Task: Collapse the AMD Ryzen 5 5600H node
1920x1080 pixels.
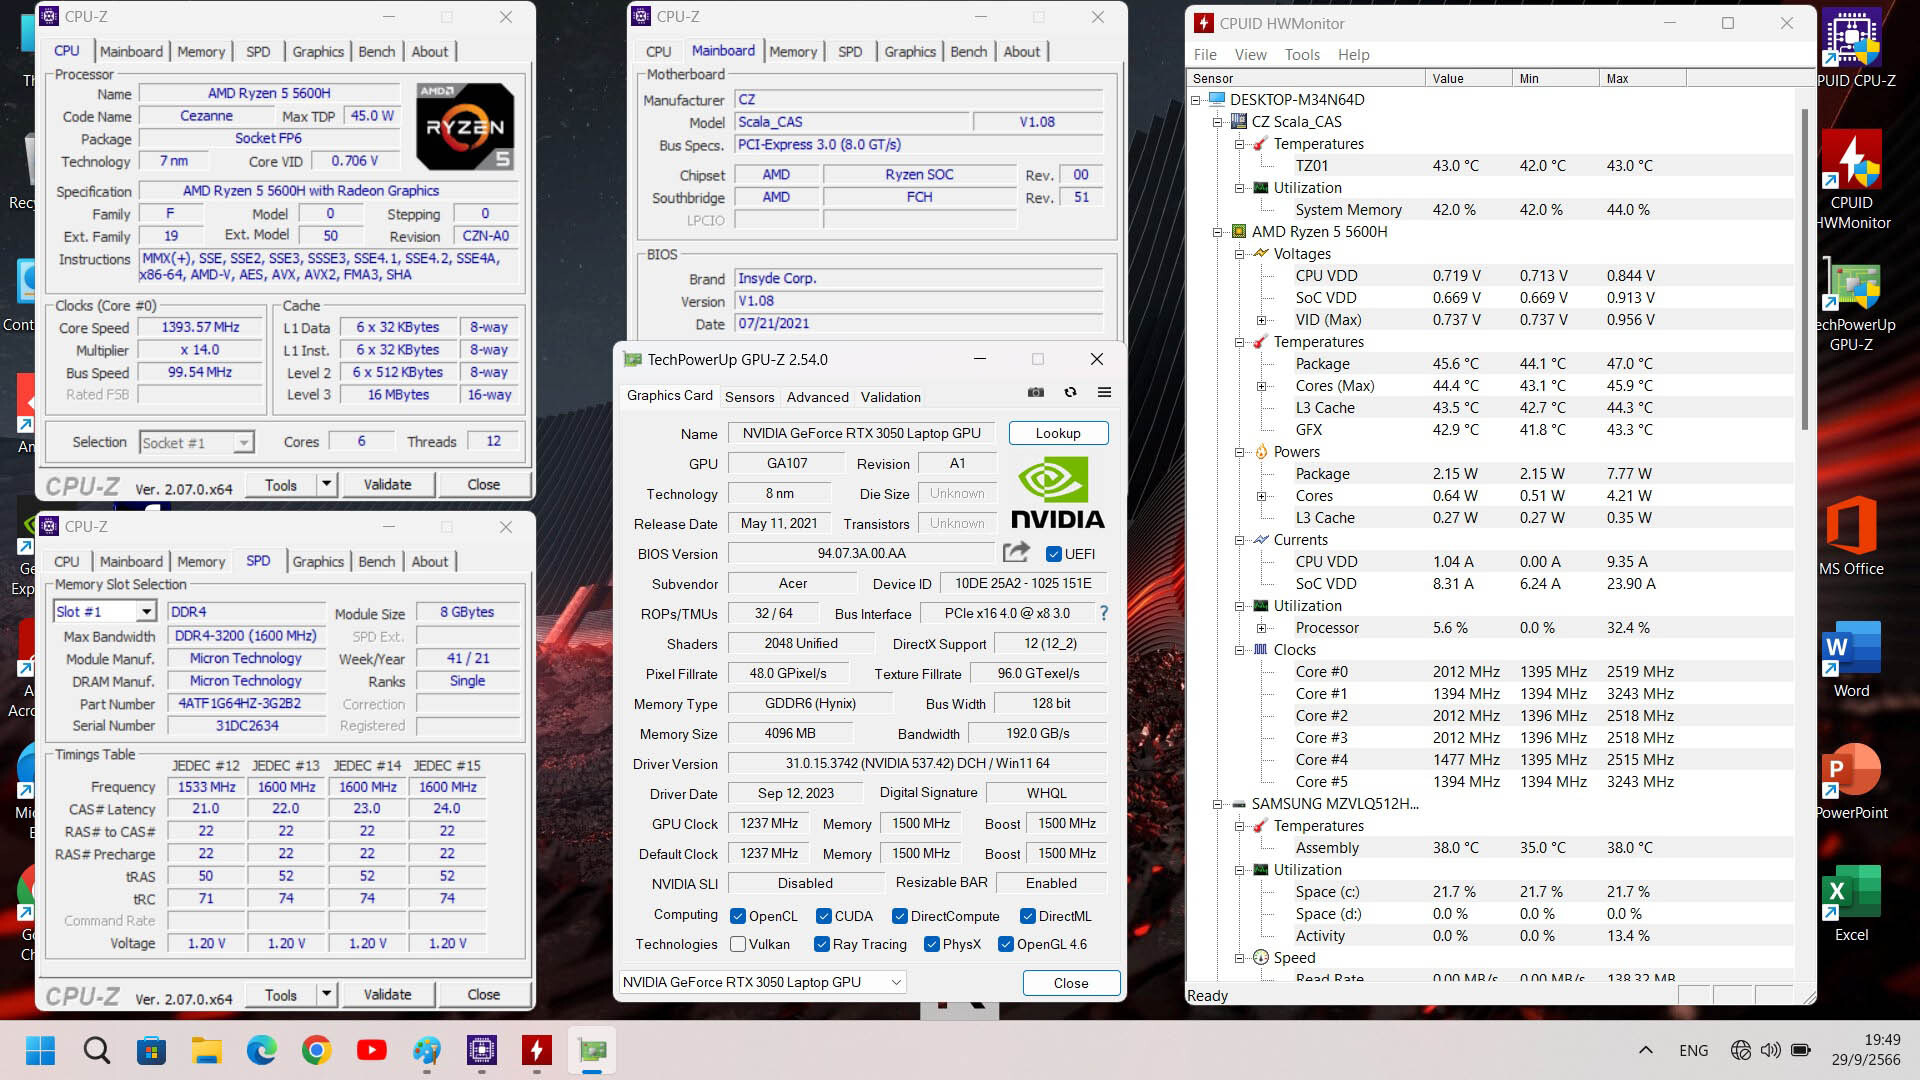Action: pyautogui.click(x=1218, y=232)
